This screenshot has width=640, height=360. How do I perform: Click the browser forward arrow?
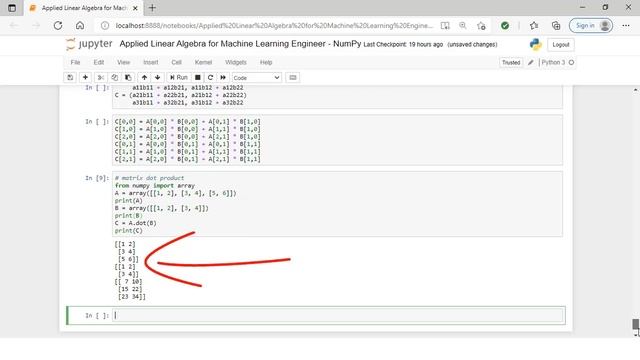coord(36,26)
